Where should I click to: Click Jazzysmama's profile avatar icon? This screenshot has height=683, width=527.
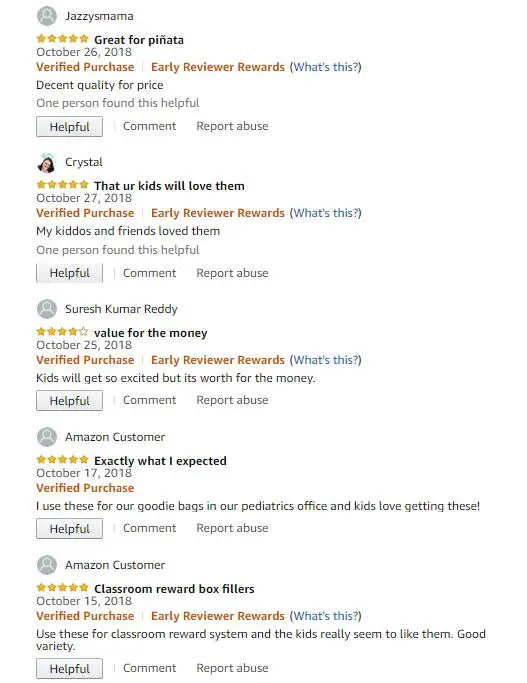47,17
